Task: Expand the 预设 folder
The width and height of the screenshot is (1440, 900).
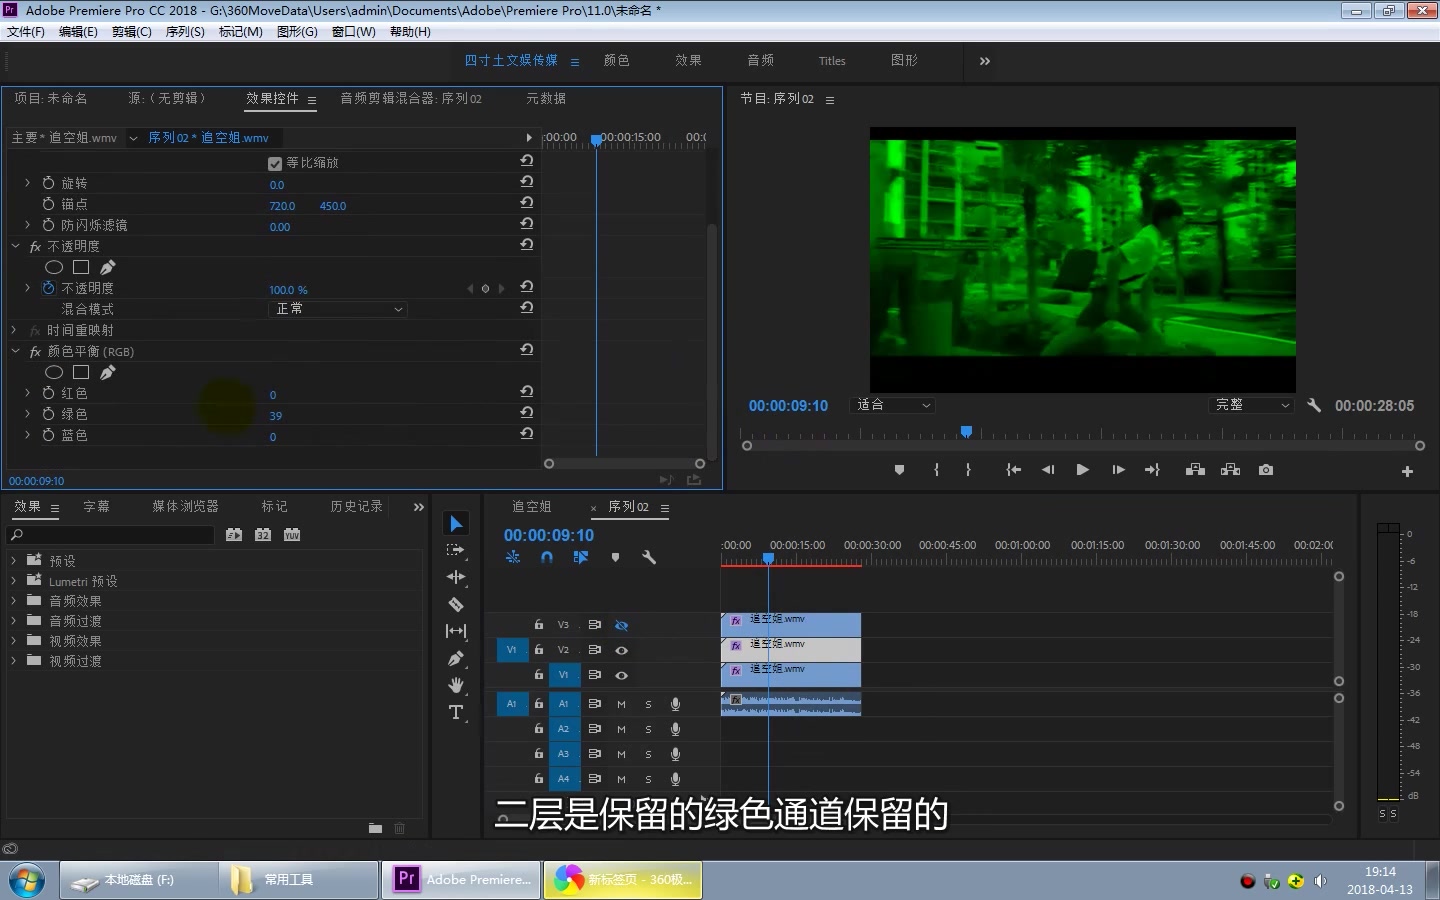Action: (x=13, y=561)
